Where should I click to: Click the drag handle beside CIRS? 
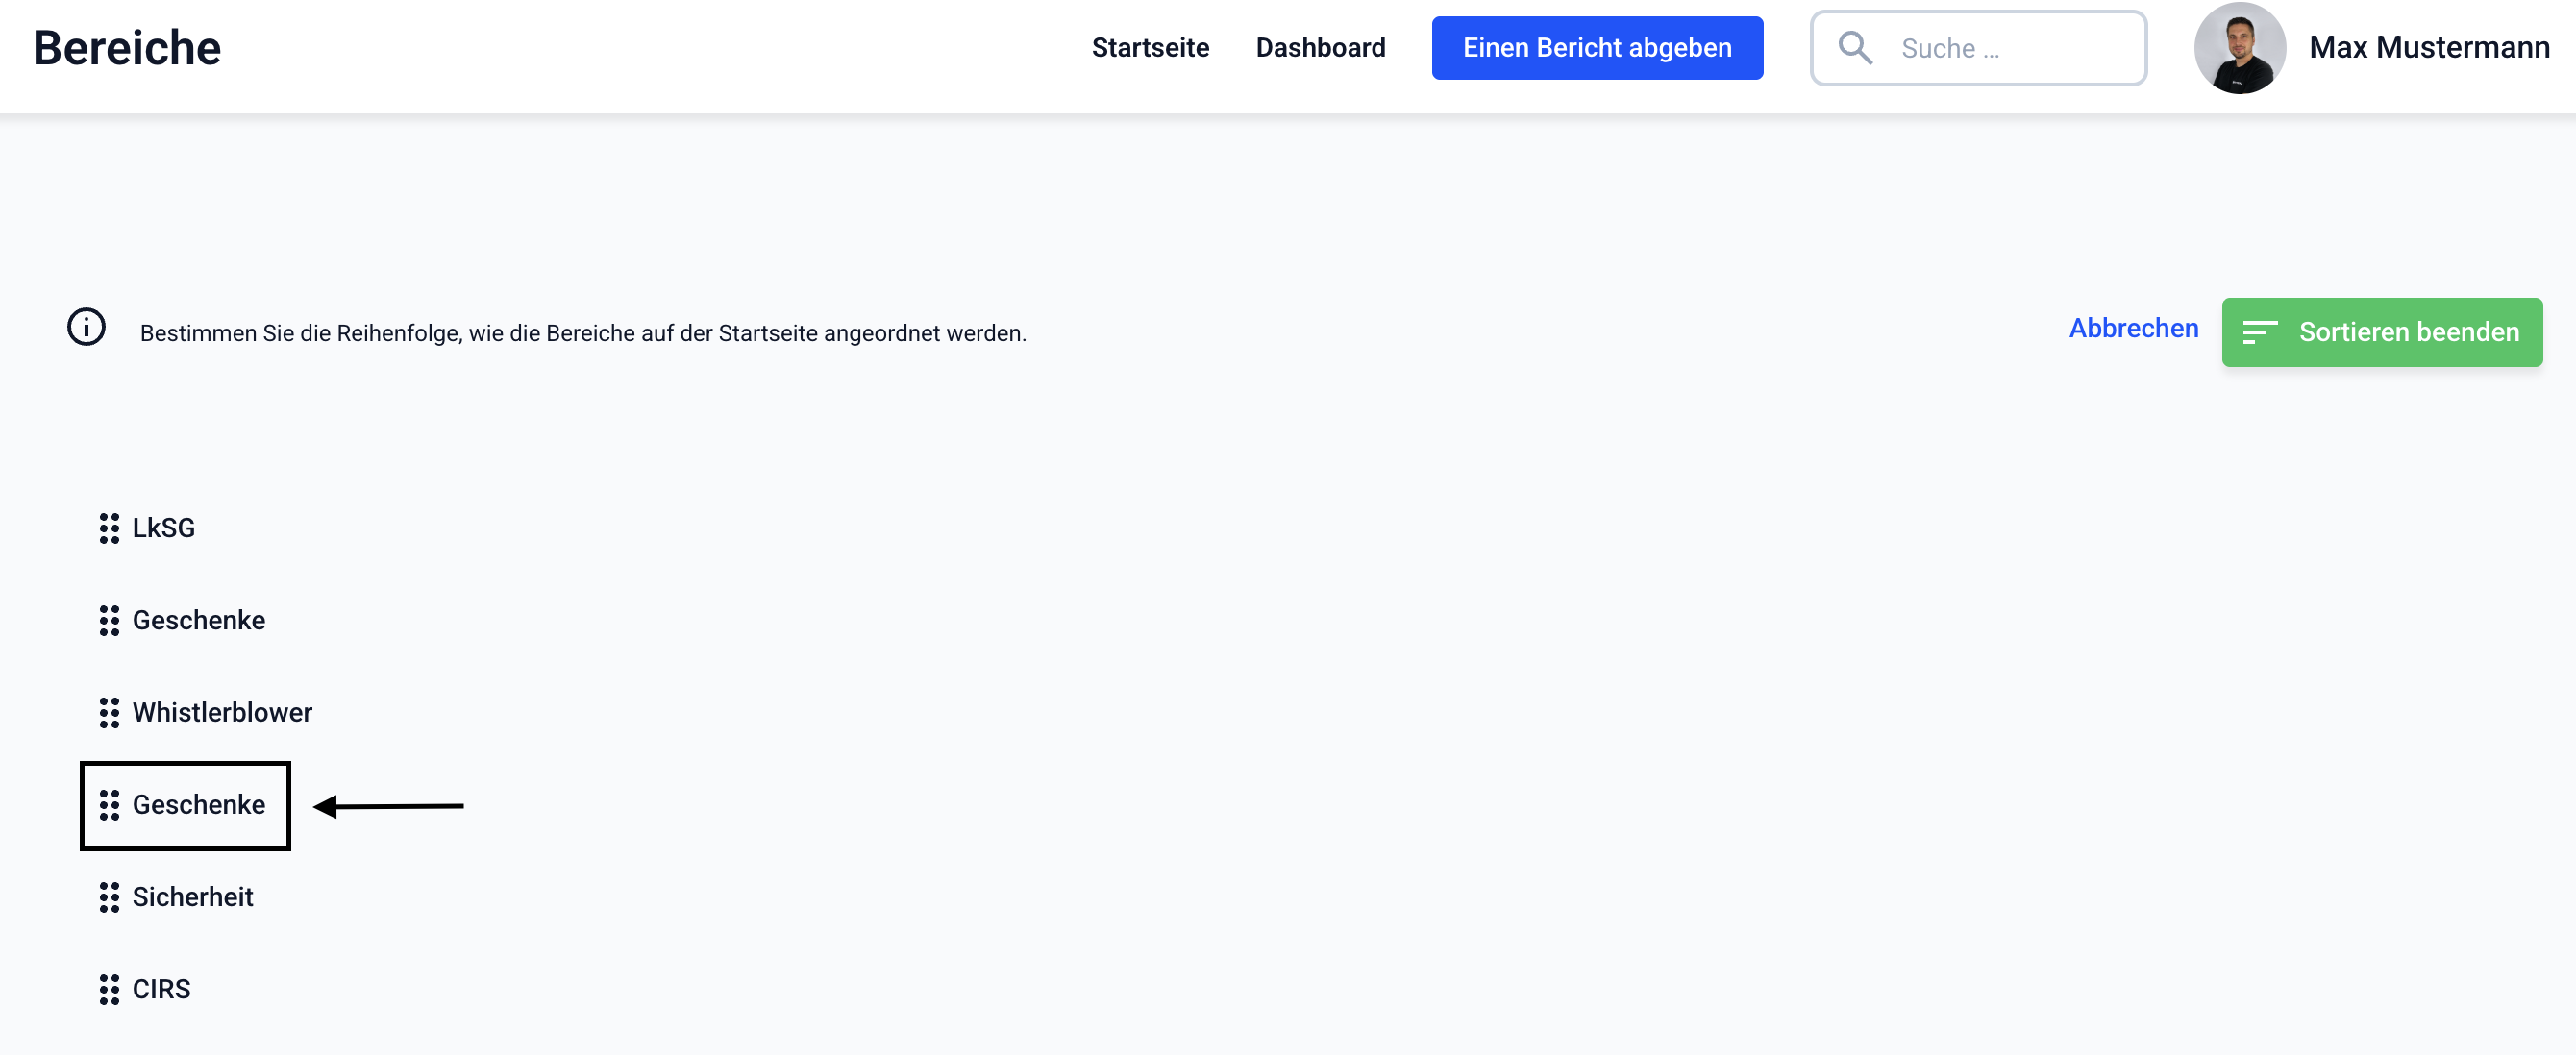click(x=109, y=989)
